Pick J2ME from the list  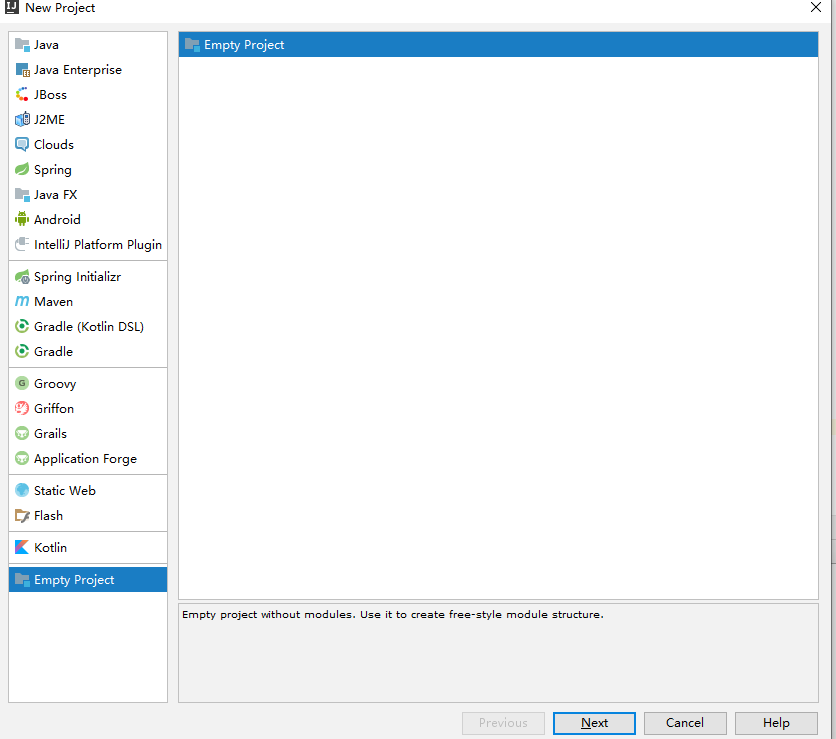(x=88, y=119)
